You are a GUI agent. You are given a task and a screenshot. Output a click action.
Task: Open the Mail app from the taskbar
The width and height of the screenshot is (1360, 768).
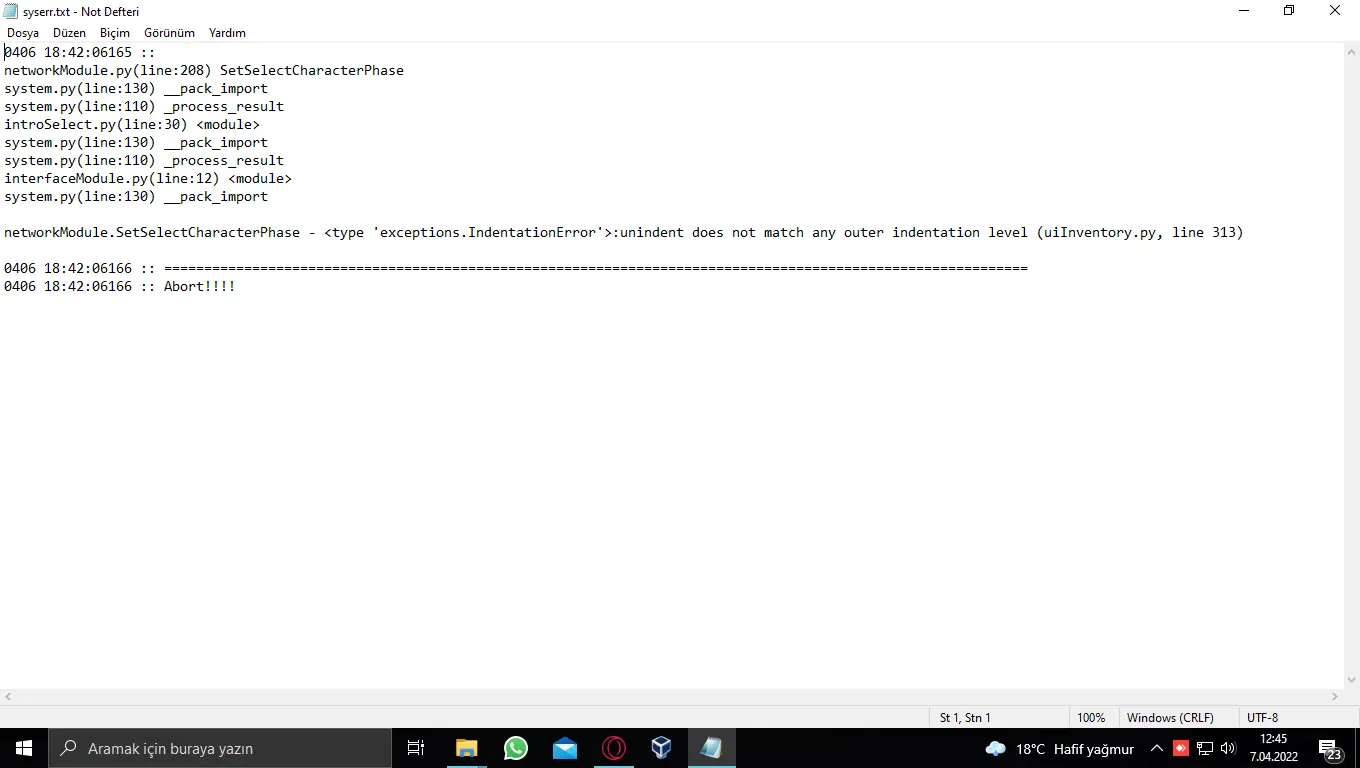click(x=564, y=748)
